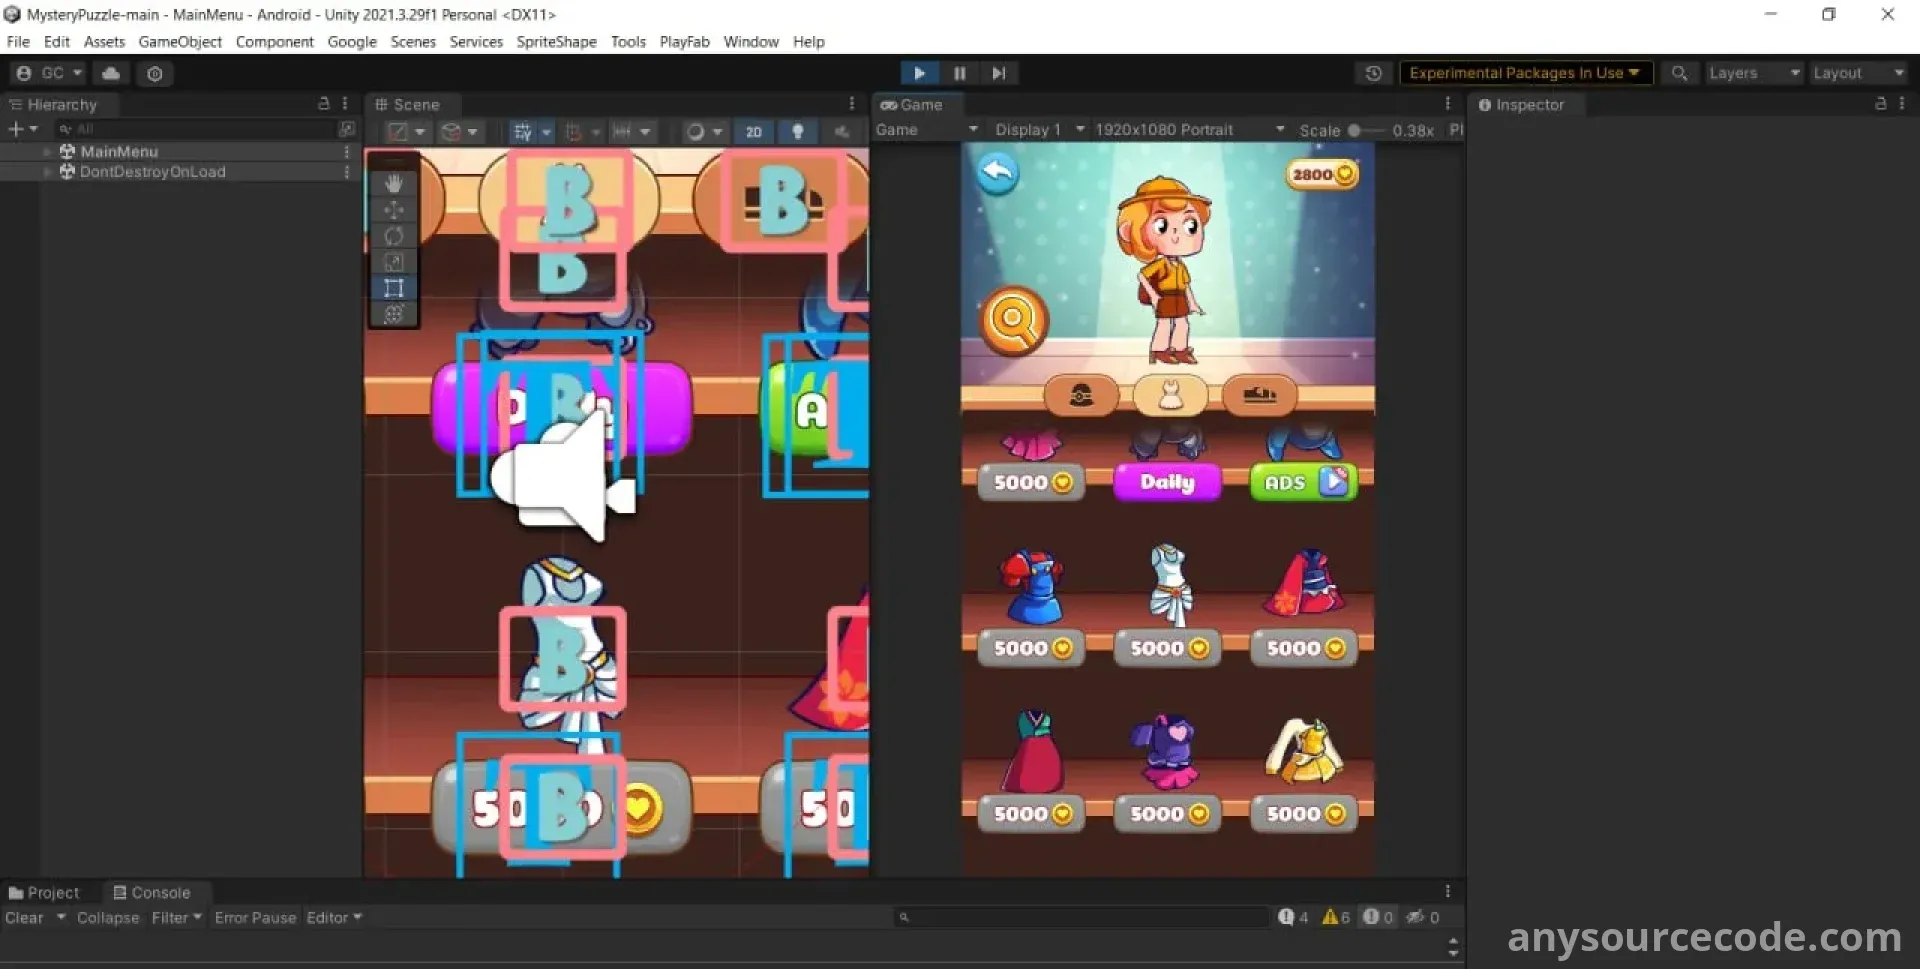The image size is (1920, 969).
Task: Toggle Error Pause in Console
Action: (x=255, y=917)
